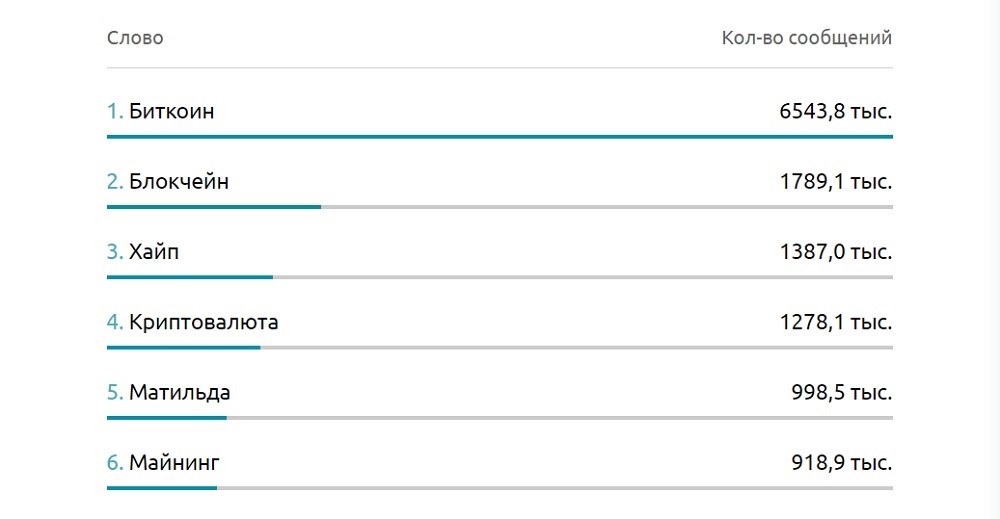Click the teal bar under Криптовалюта
Screen dimensions: 1000x519
[184, 347]
